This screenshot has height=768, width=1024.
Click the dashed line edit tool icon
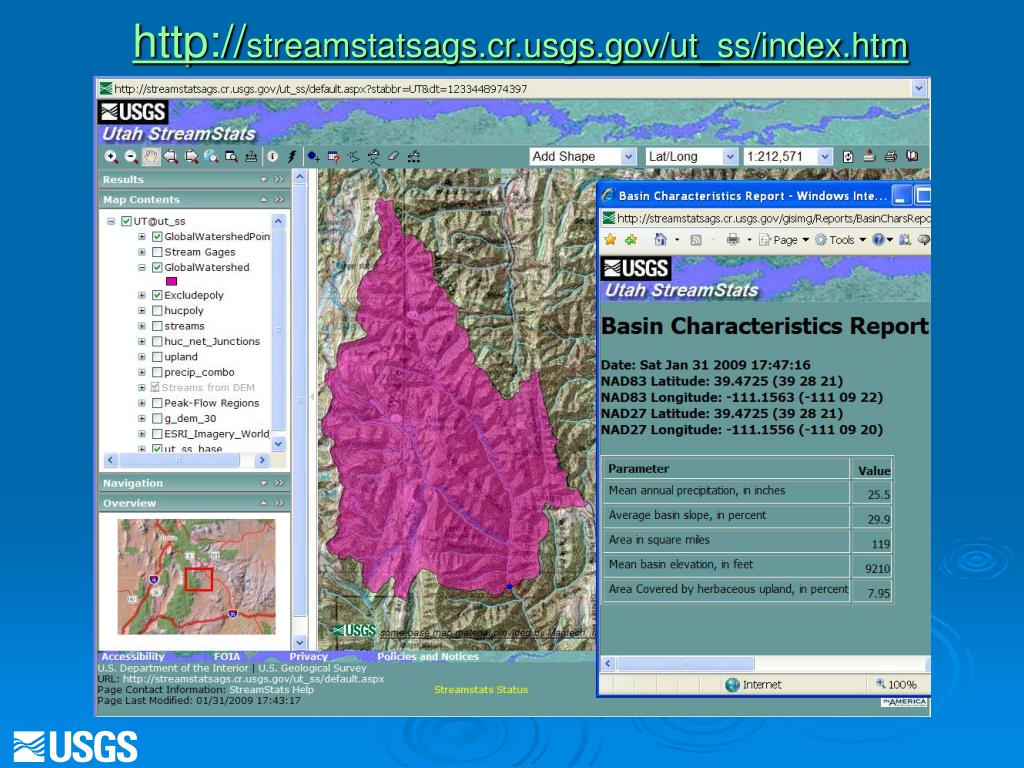[413, 157]
